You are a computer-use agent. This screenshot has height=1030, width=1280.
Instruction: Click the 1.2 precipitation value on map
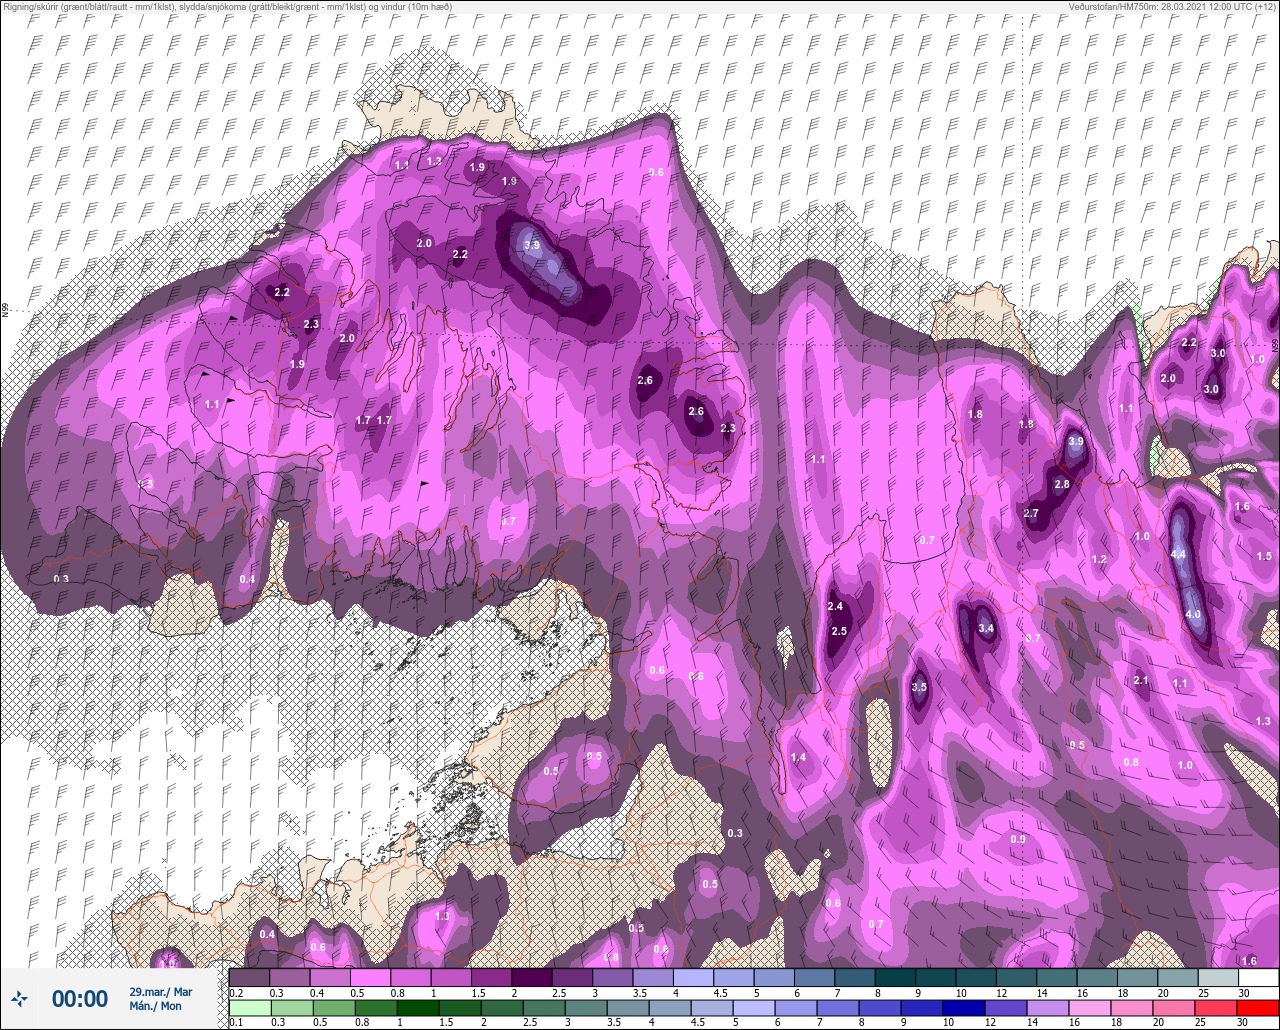pyautogui.click(x=1100, y=560)
